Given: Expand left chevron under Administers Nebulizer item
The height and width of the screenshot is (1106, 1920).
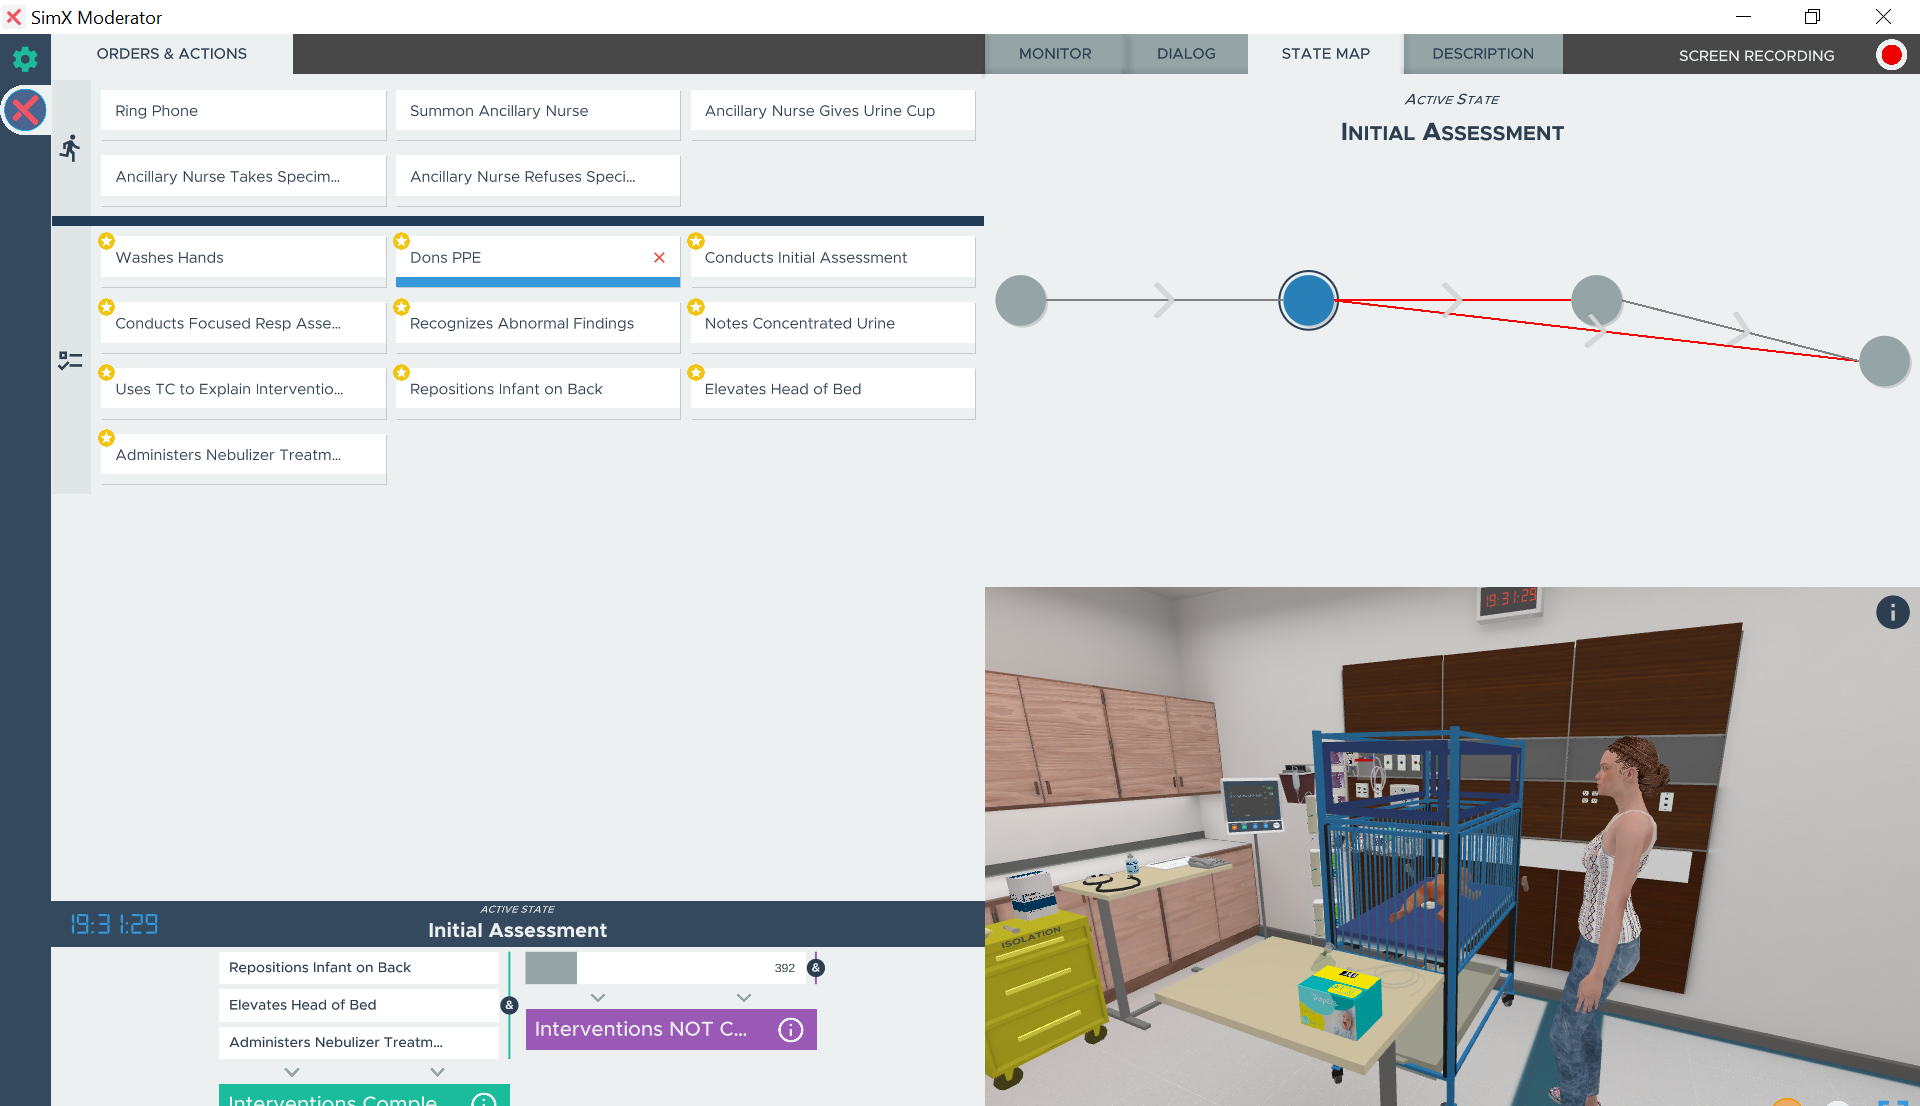Looking at the screenshot, I should 292,1072.
